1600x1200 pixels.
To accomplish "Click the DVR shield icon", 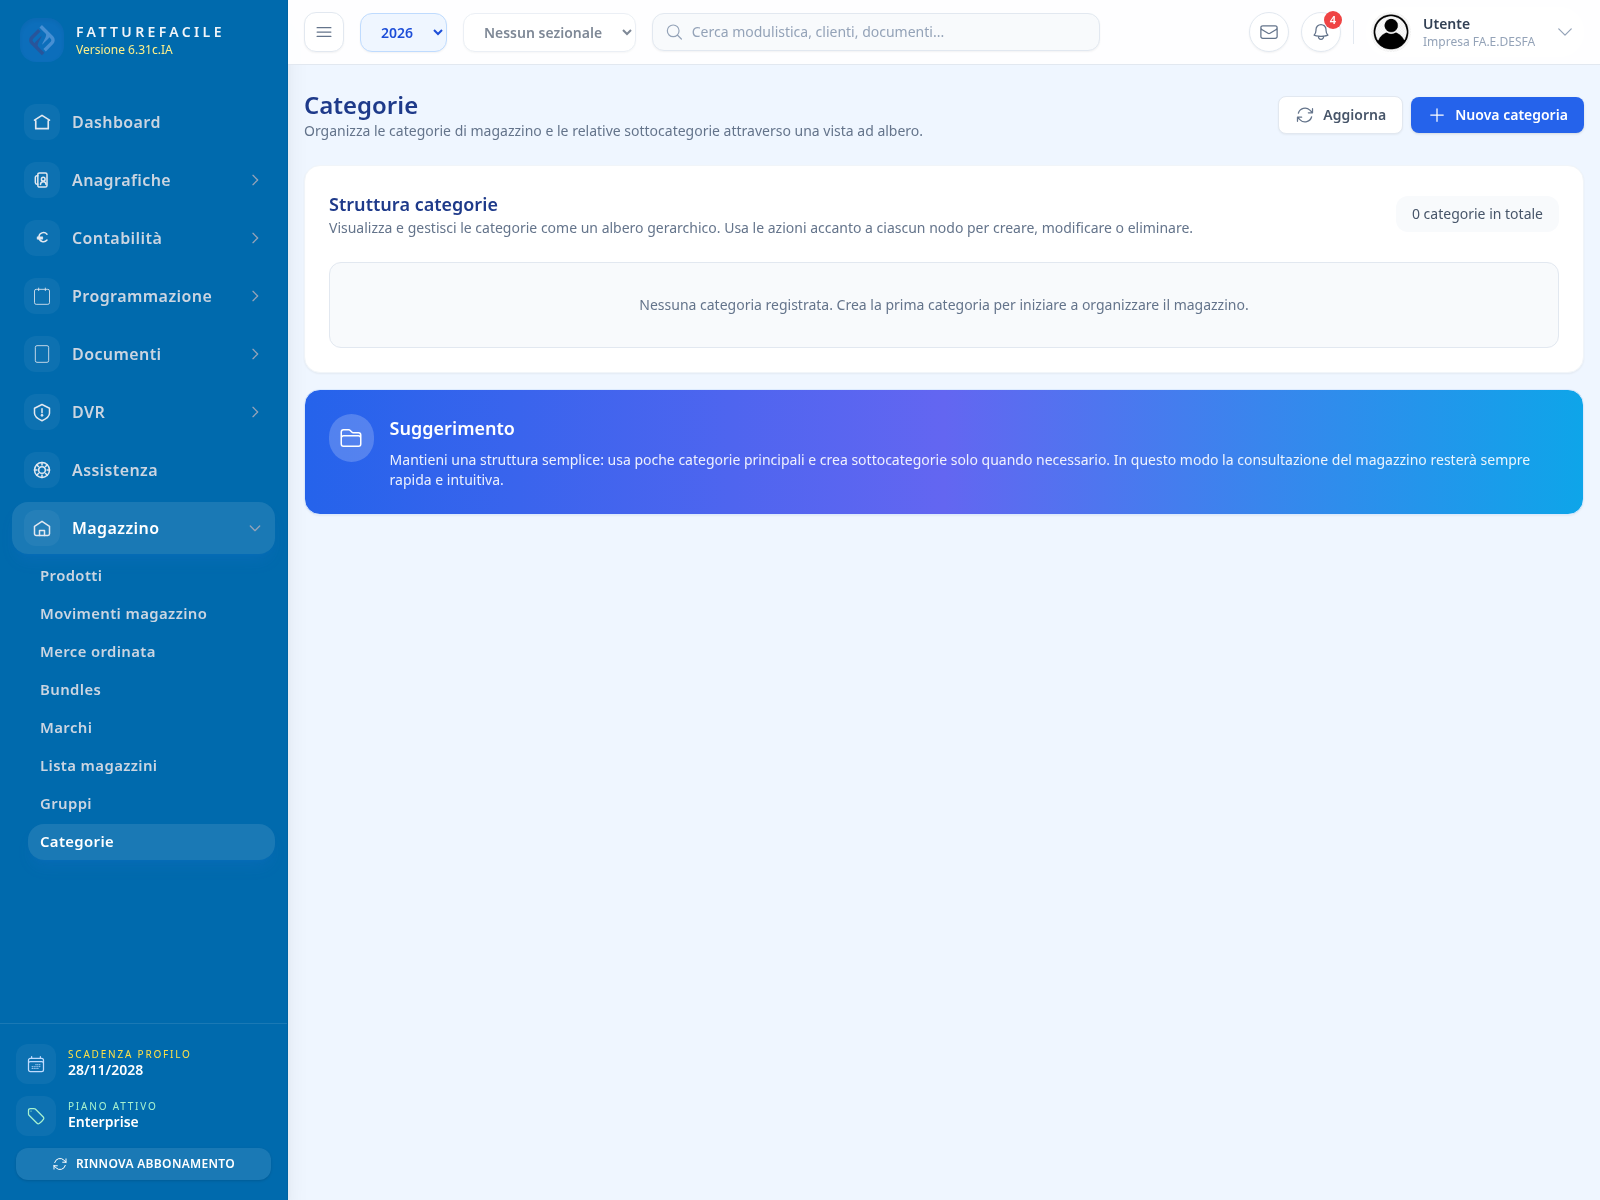I will (x=42, y=412).
